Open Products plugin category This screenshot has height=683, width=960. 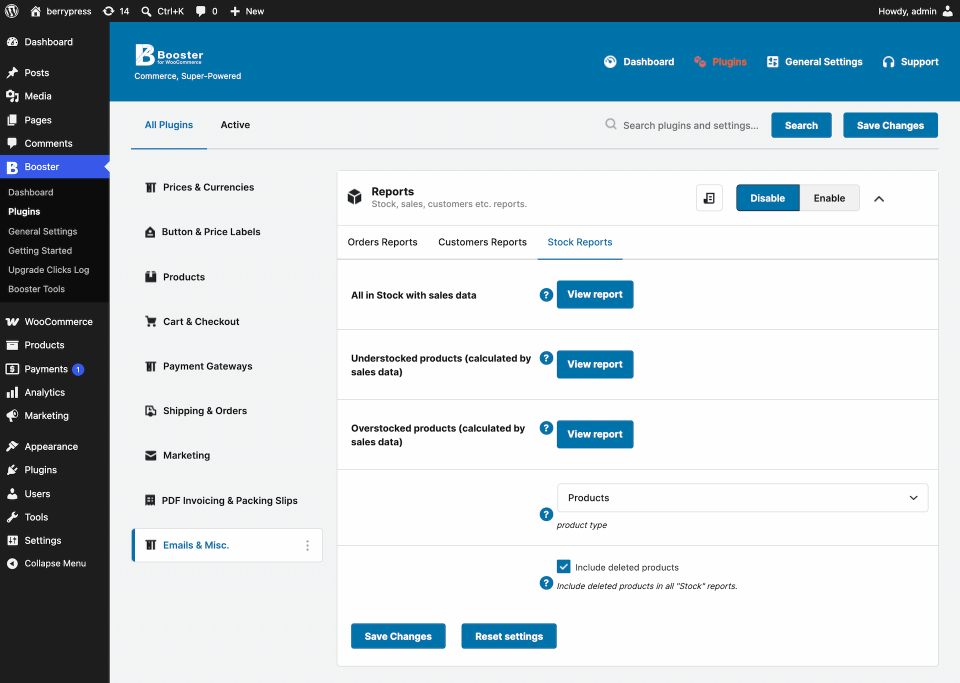(x=227, y=277)
